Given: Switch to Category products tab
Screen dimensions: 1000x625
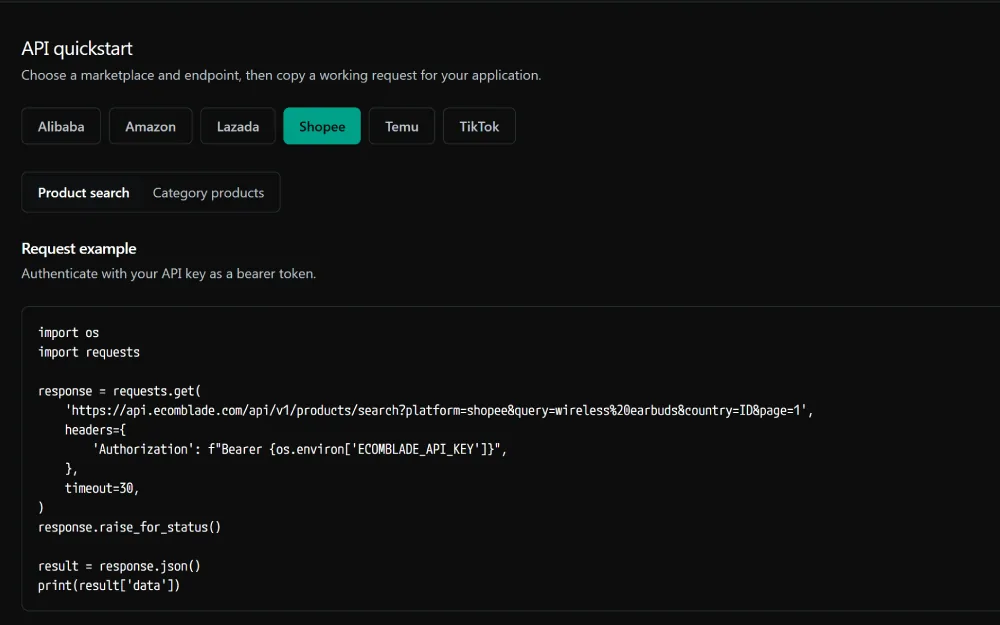Looking at the screenshot, I should point(209,193).
